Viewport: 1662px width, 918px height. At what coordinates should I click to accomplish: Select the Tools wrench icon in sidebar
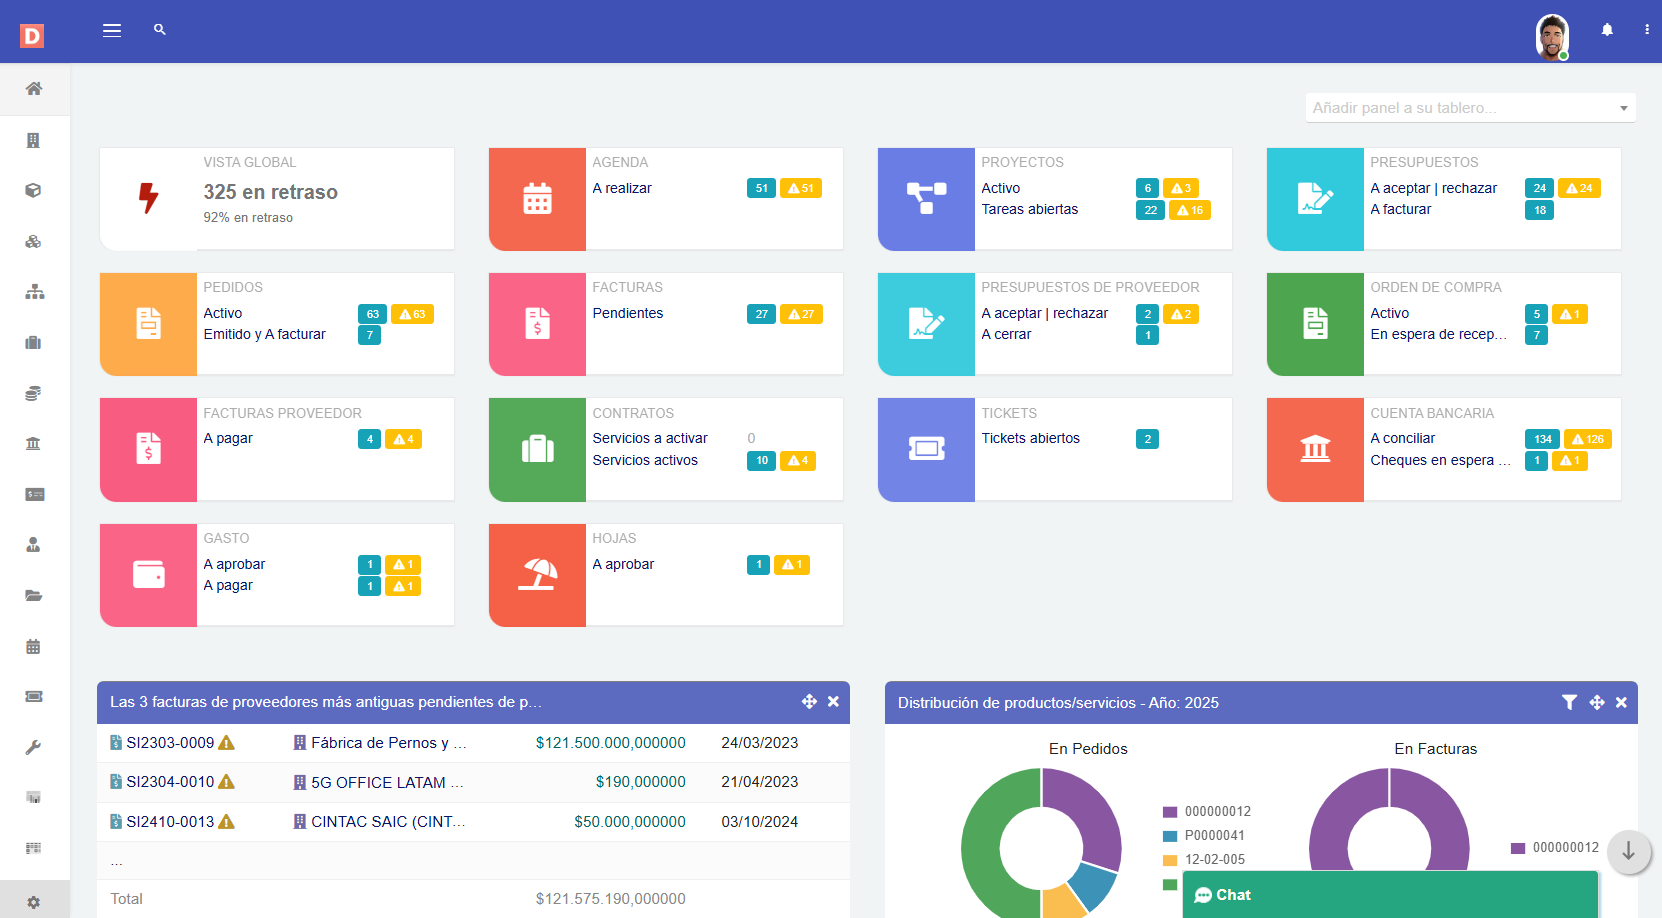coord(34,747)
